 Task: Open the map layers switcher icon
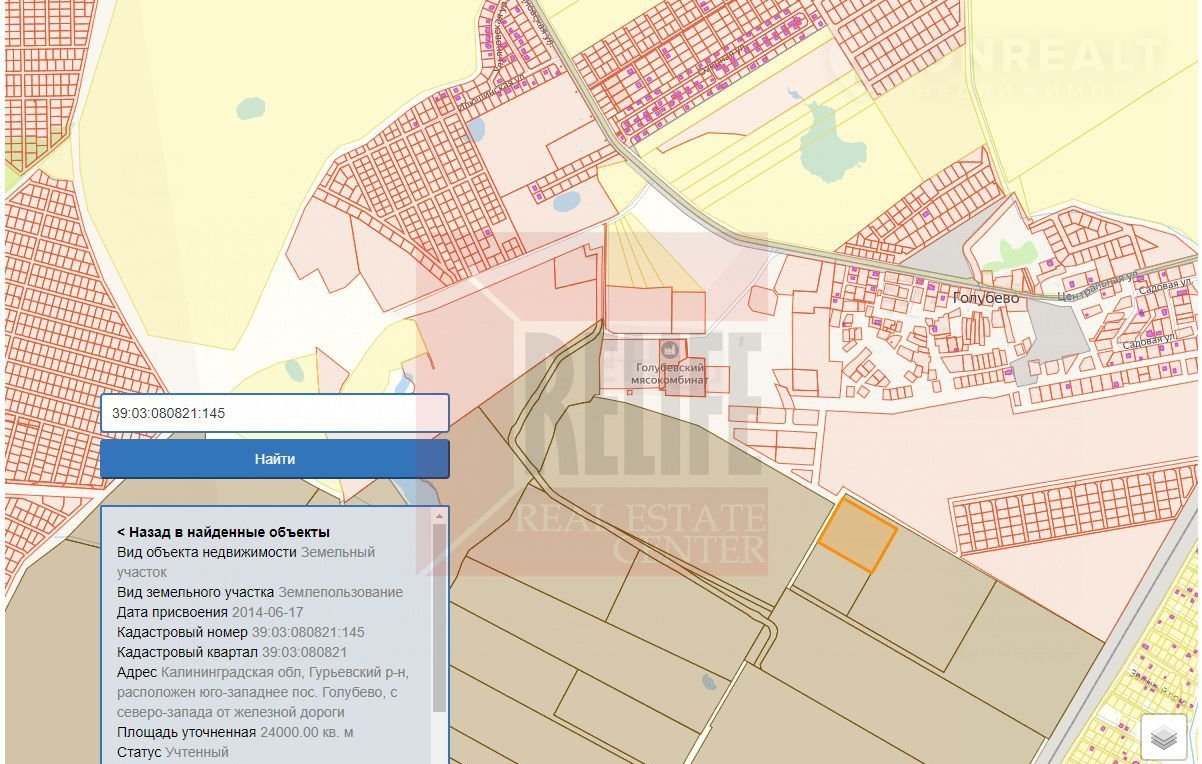(x=1163, y=738)
